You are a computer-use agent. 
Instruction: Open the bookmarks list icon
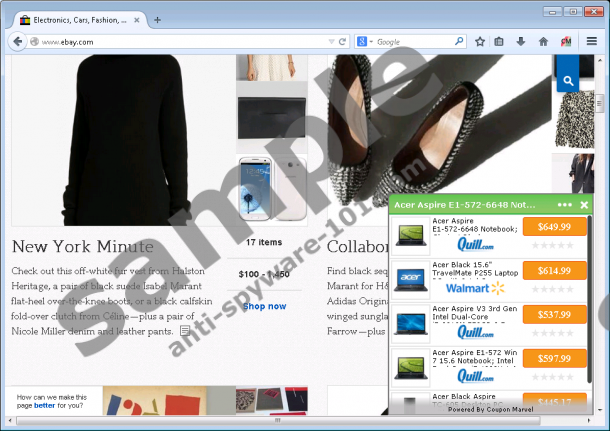pyautogui.click(x=499, y=42)
